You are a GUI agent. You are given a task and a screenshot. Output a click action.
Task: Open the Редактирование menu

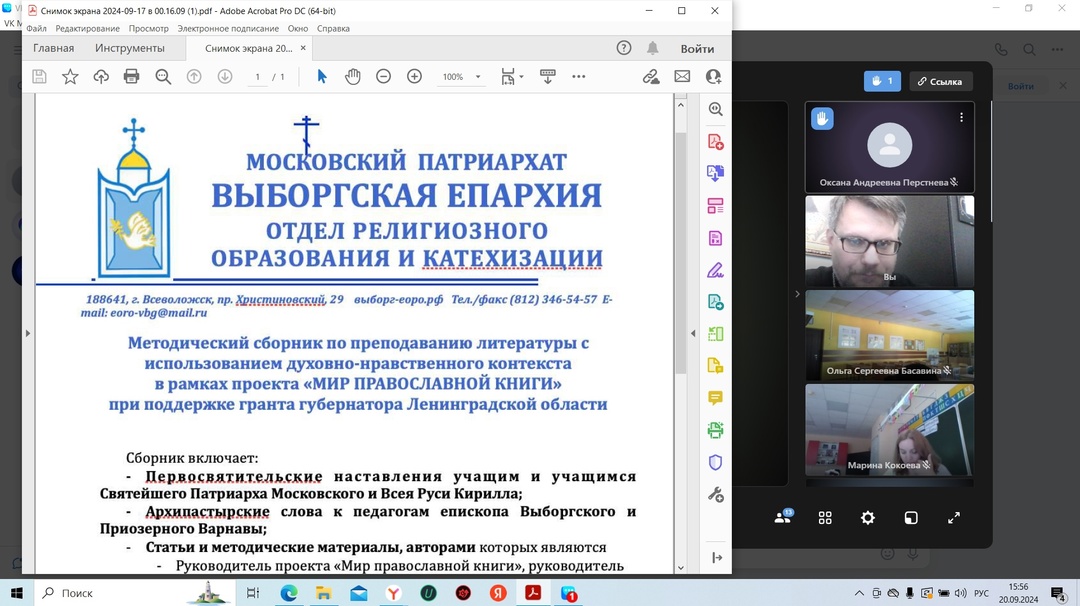87,28
